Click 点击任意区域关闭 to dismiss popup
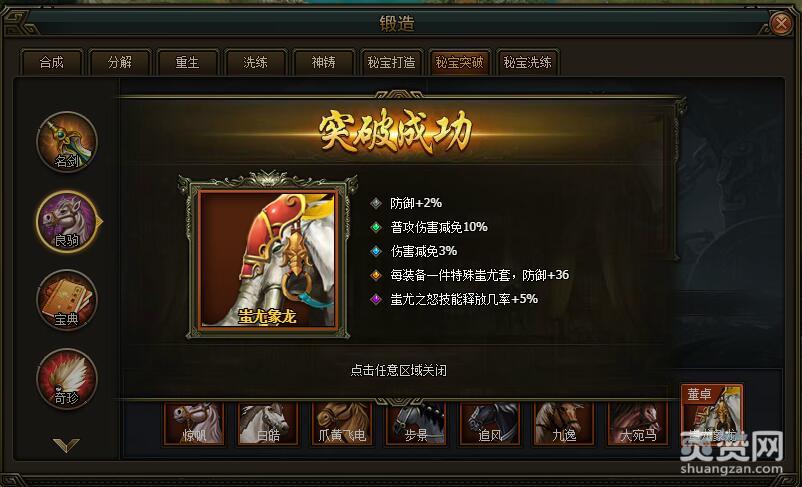 pos(398,370)
